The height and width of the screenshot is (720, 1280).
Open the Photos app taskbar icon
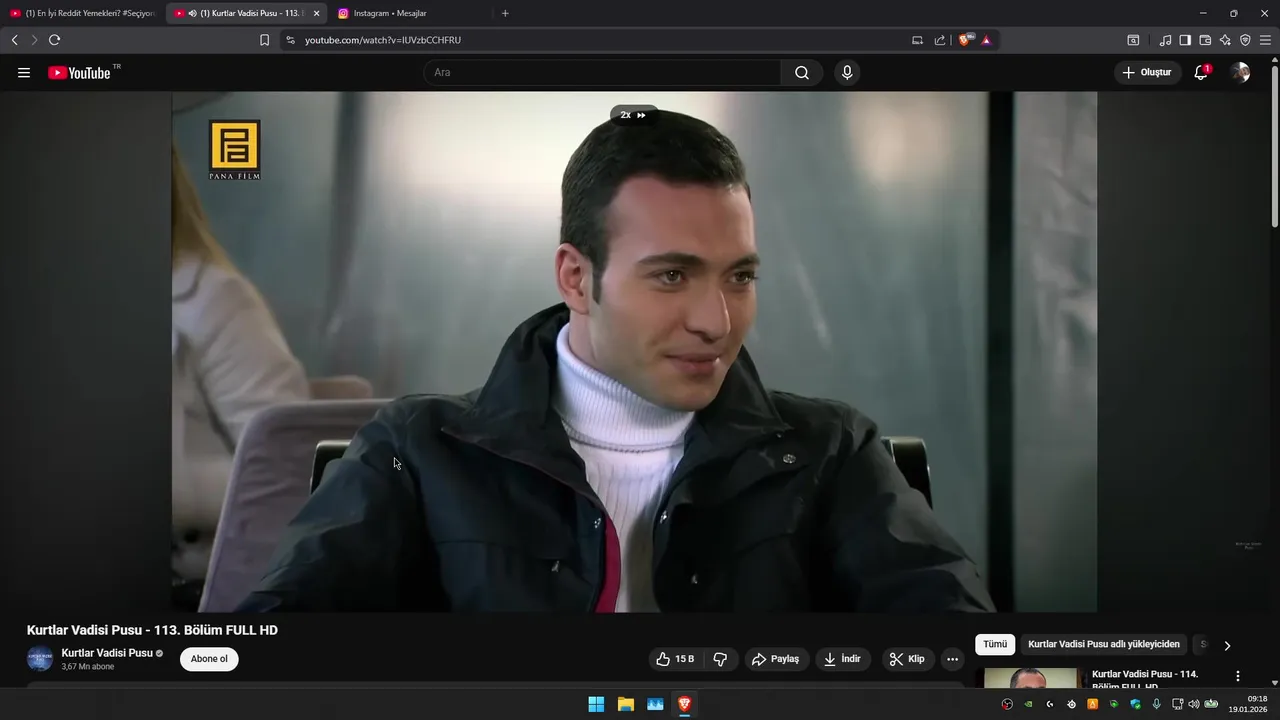click(655, 704)
